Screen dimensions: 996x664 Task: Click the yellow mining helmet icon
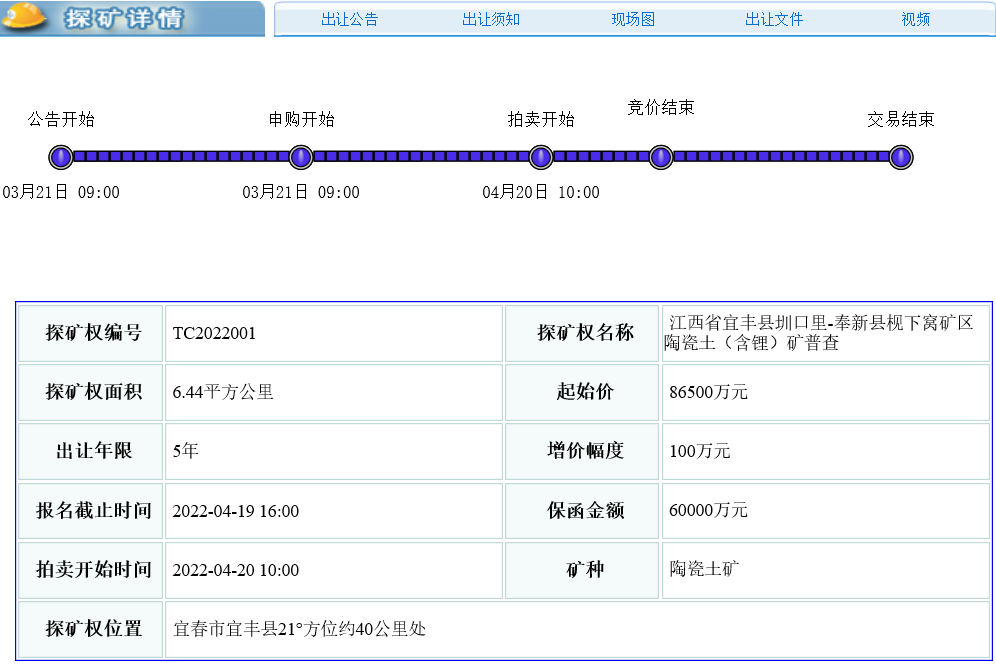[26, 15]
